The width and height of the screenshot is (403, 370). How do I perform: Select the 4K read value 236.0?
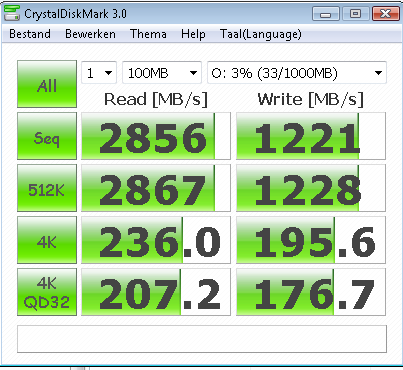[x=156, y=240]
